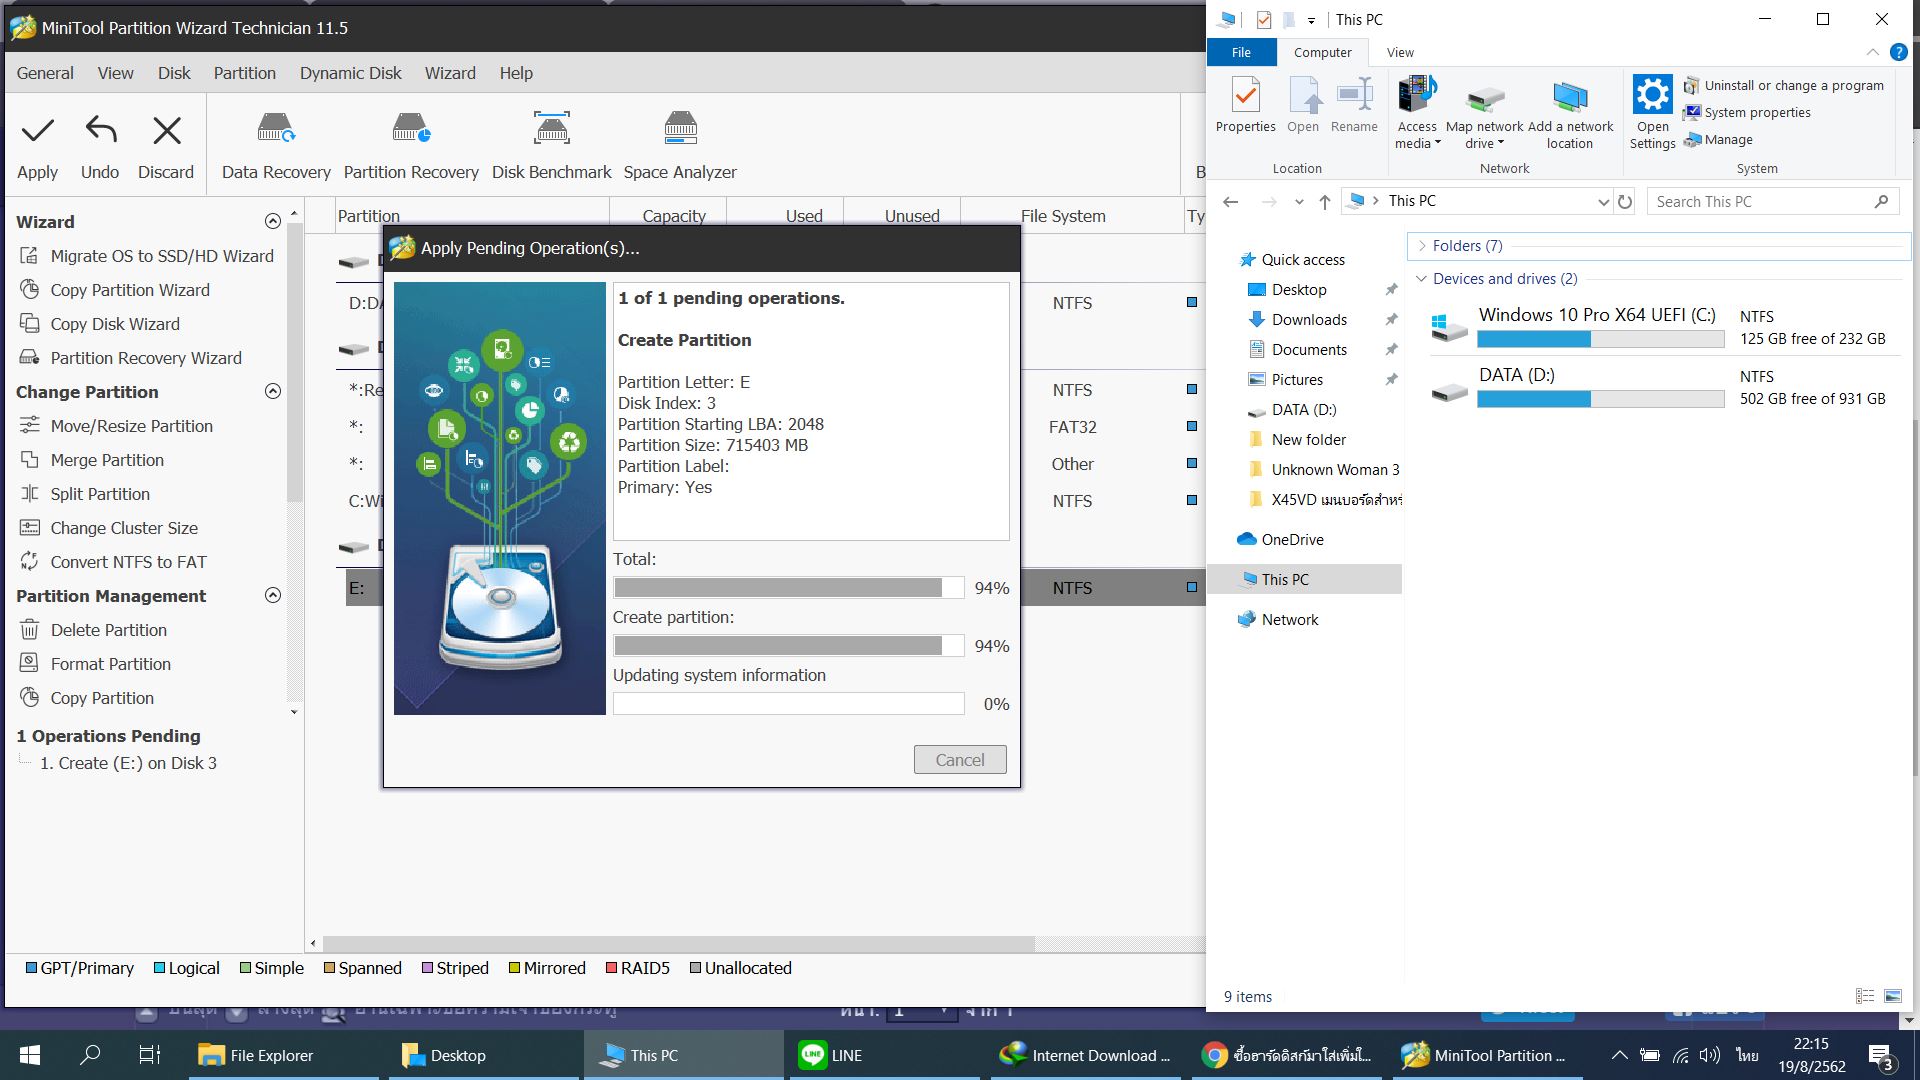Click the Discard X icon
This screenshot has height=1080, width=1920.
(166, 131)
